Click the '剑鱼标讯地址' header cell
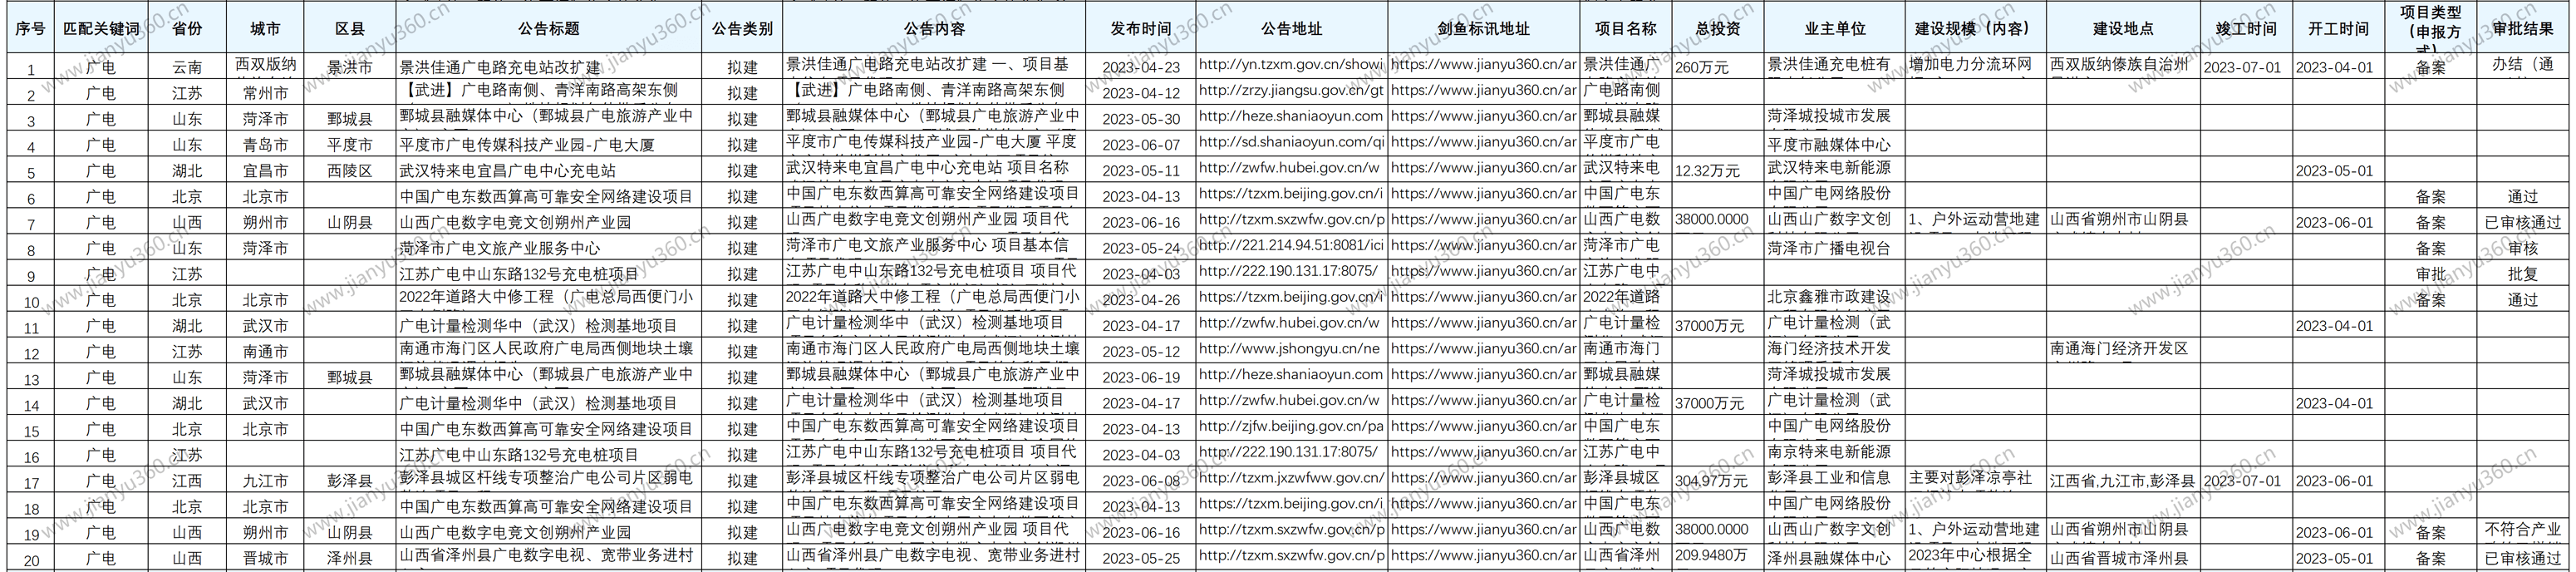 tap(1484, 29)
